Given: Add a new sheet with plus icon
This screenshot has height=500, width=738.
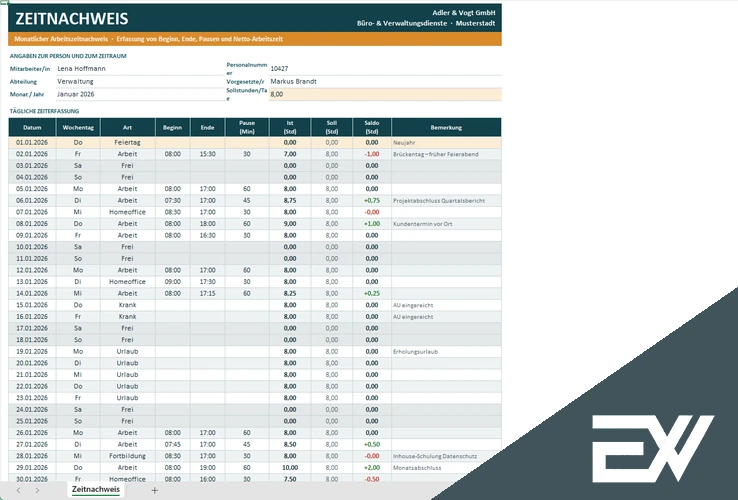Looking at the screenshot, I should pyautogui.click(x=154, y=491).
